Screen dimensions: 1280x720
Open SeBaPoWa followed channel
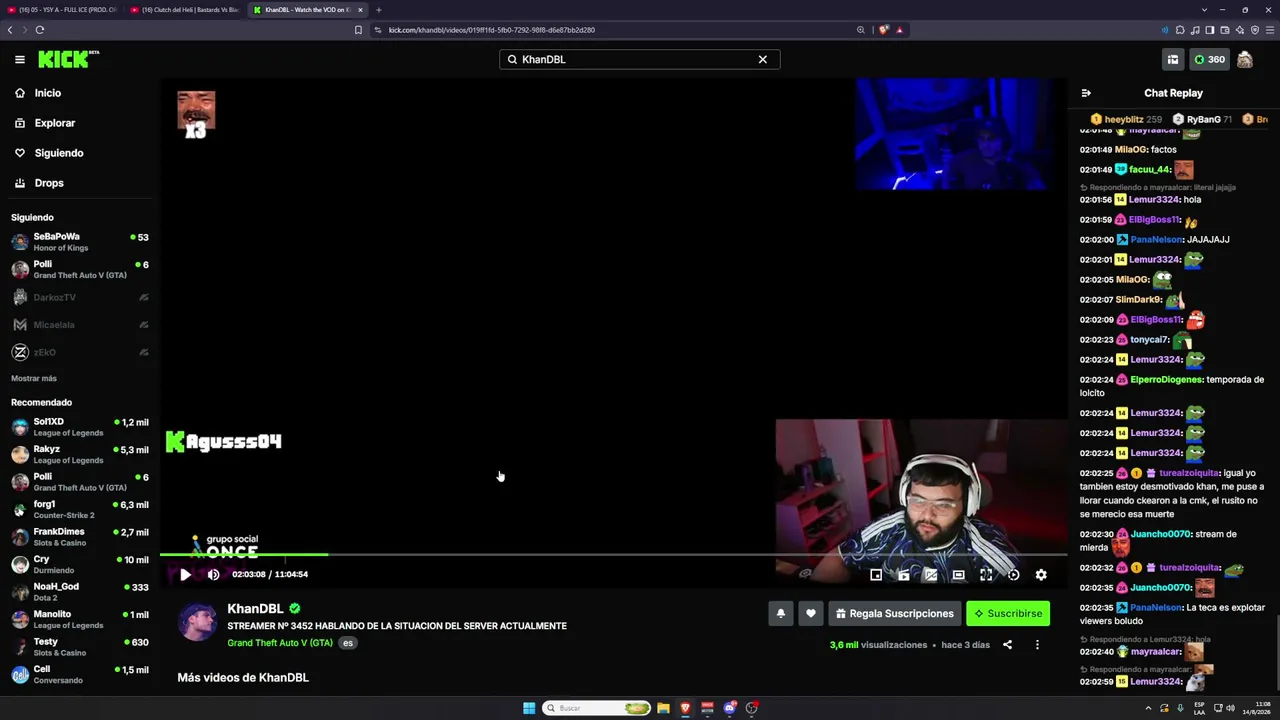coord(80,242)
